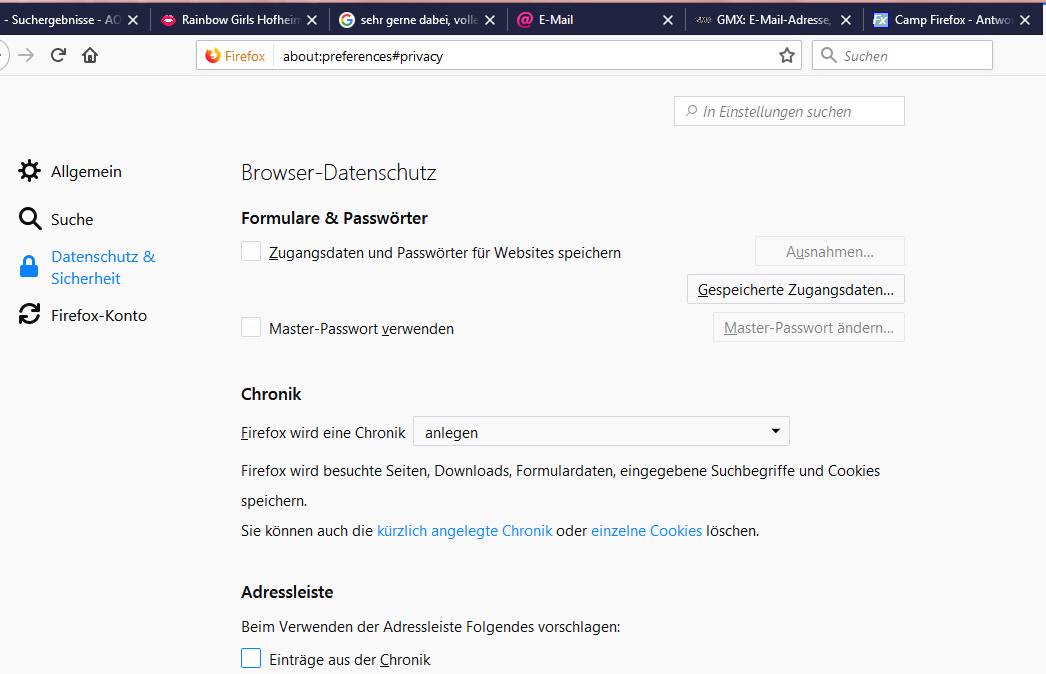Check Einträge aus der Chronik
Viewport: 1046px width, 674px height.
[x=251, y=659]
